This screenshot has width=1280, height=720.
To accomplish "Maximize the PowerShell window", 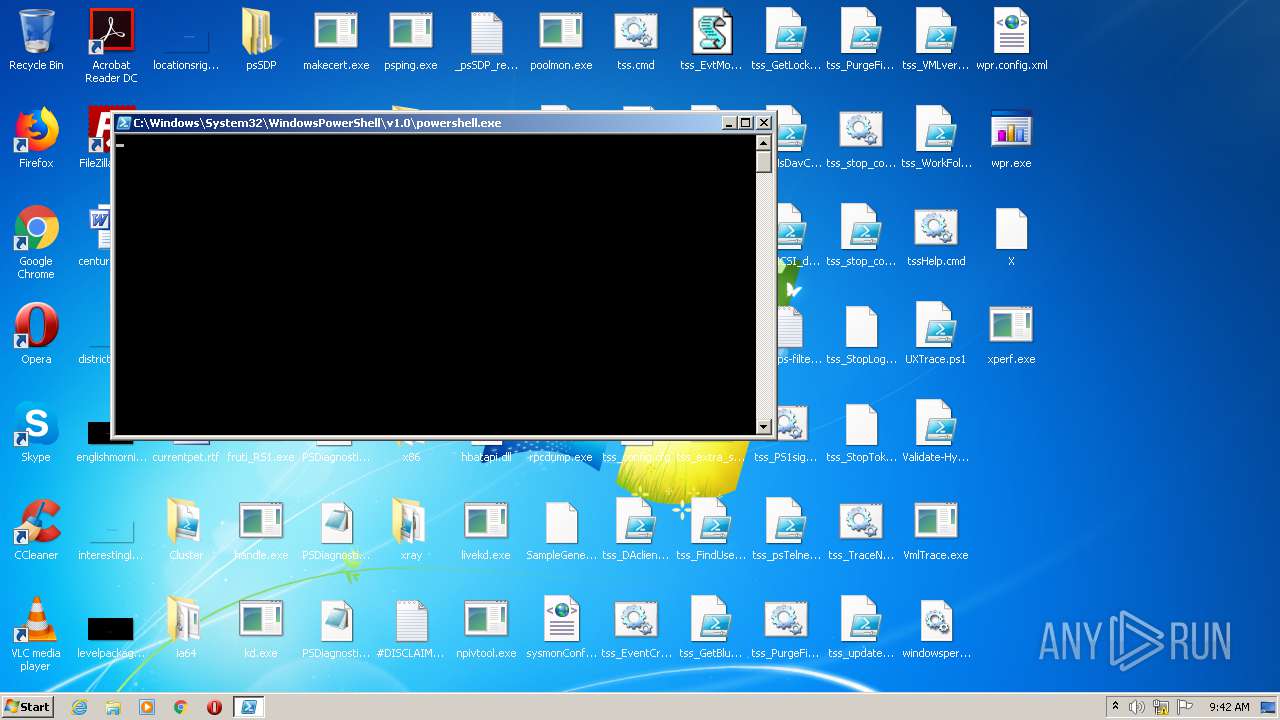I will 746,123.
